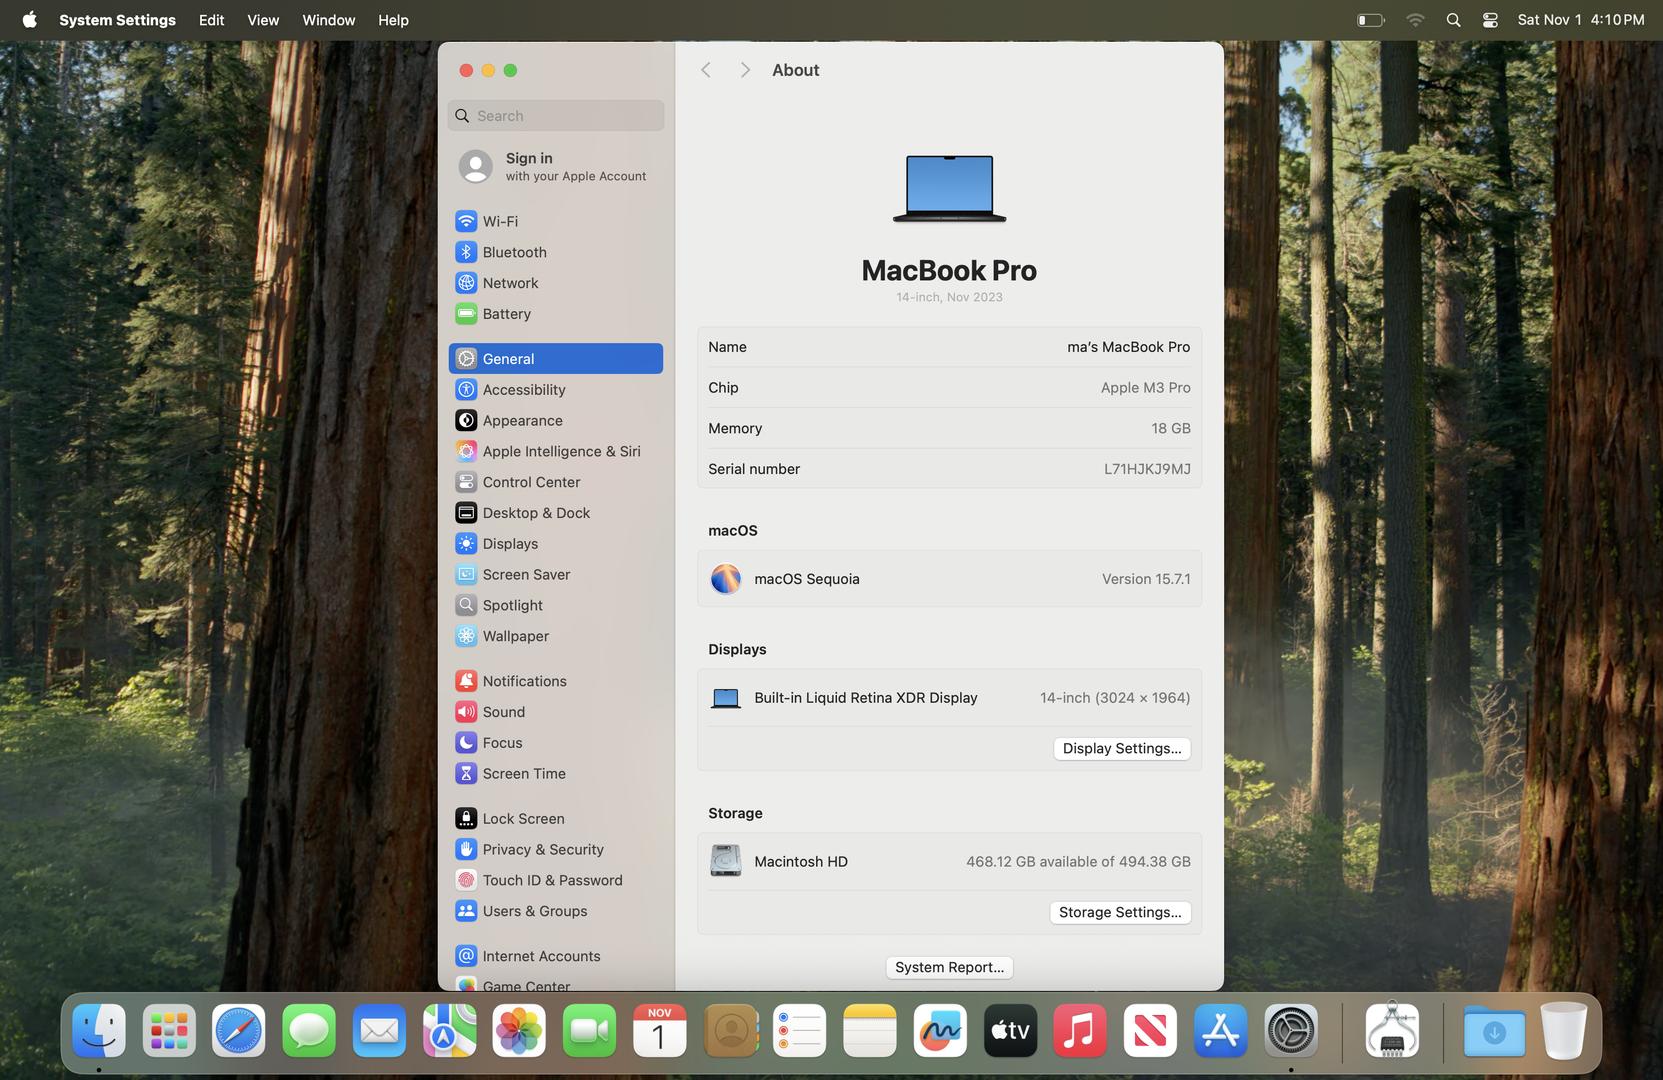1663x1080 pixels.
Task: Select Control Center in sidebar
Action: point(530,482)
